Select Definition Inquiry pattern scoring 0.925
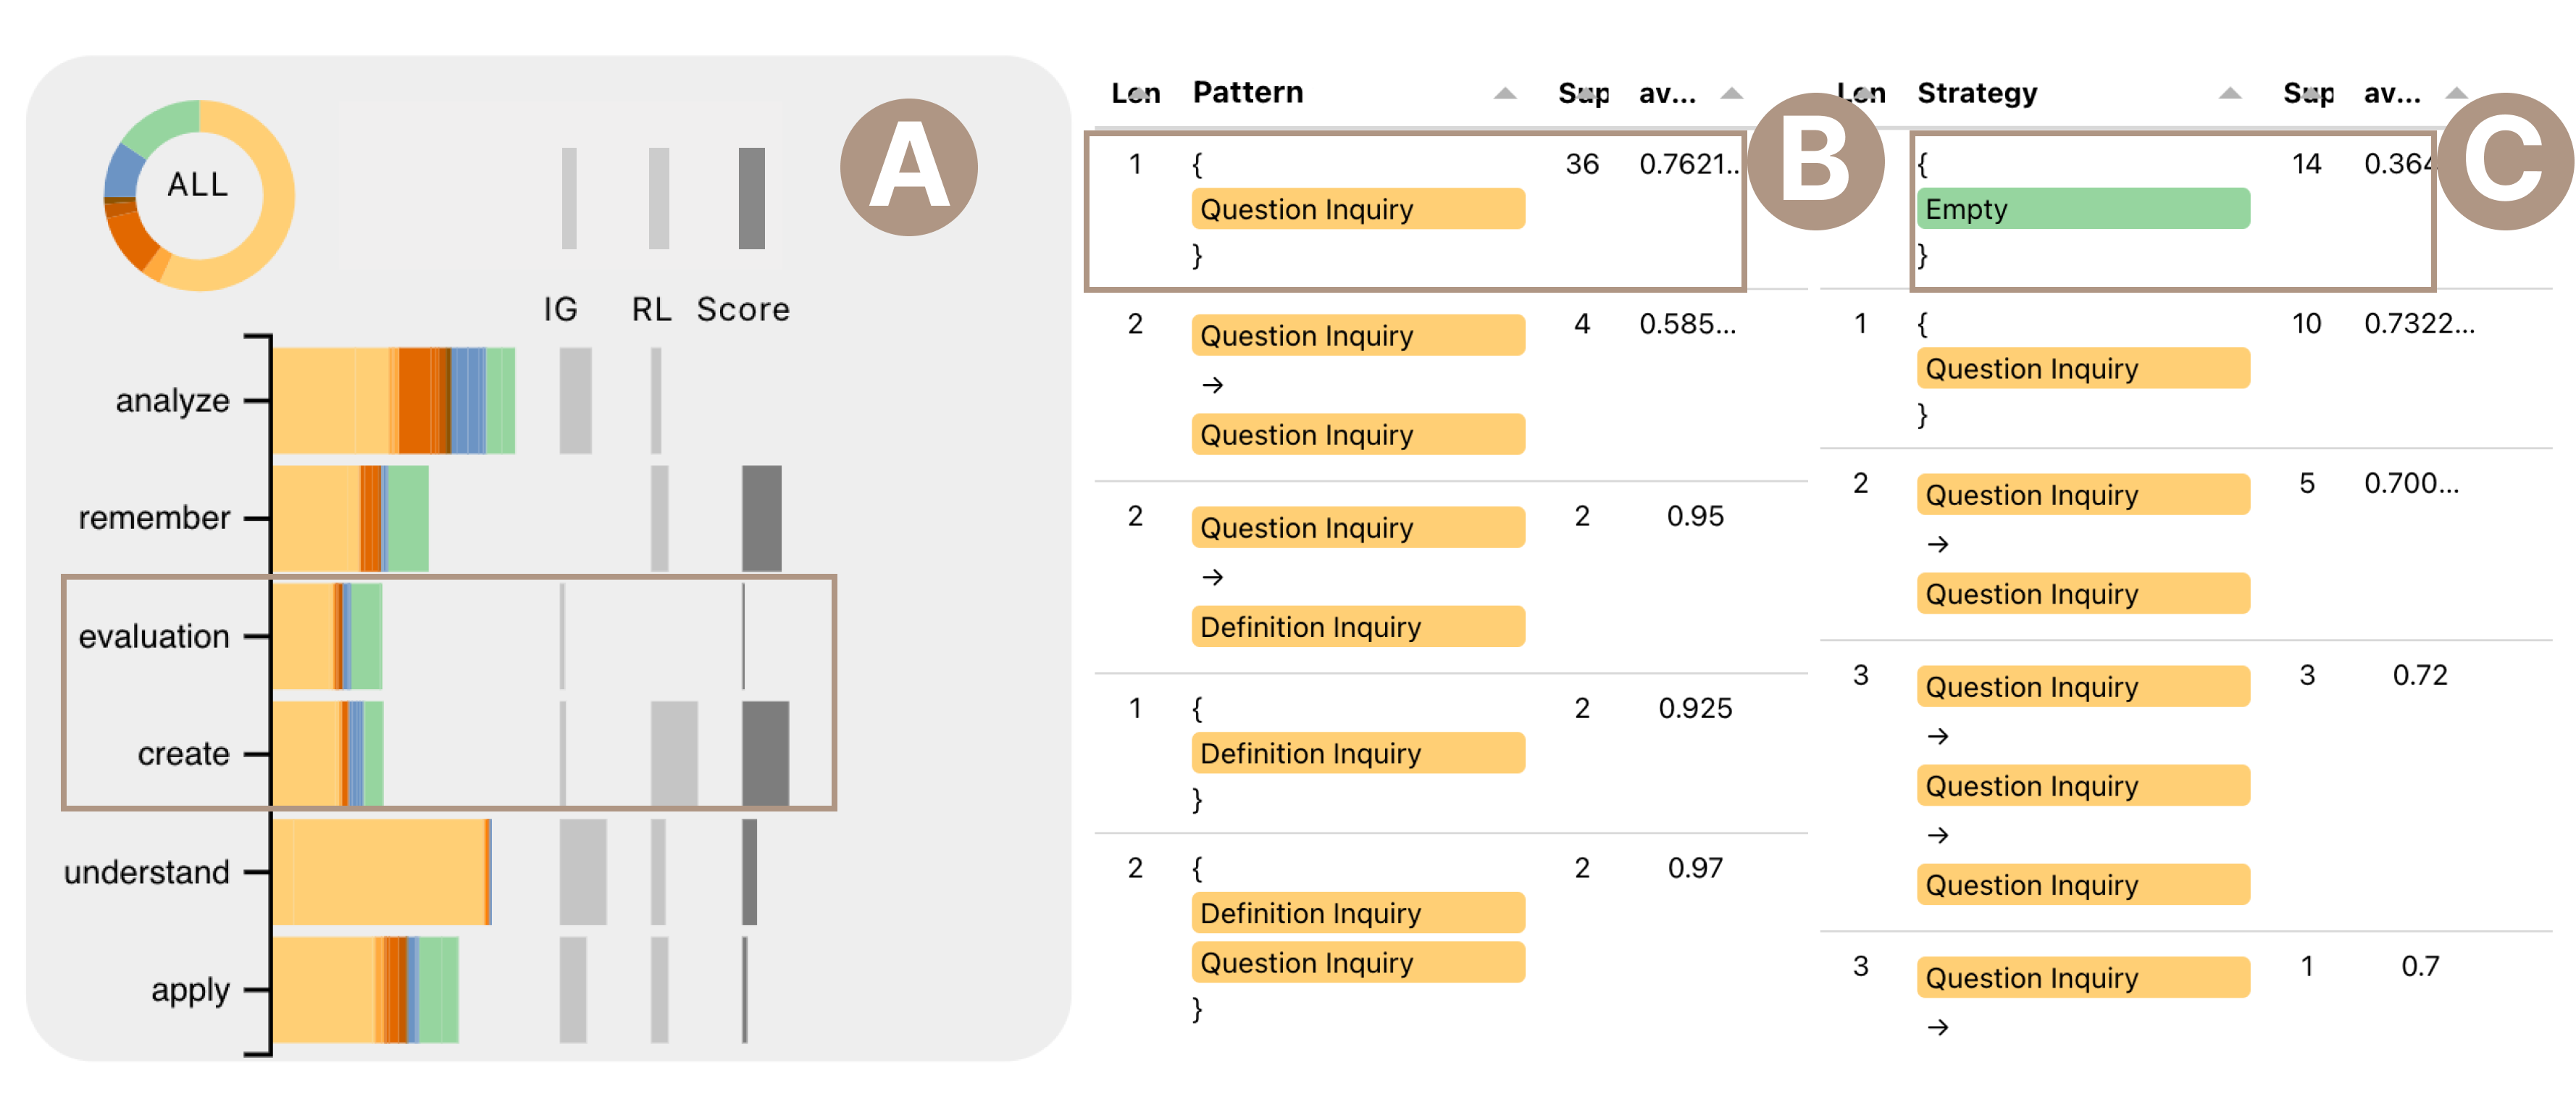The image size is (2576, 1110). tap(1358, 753)
